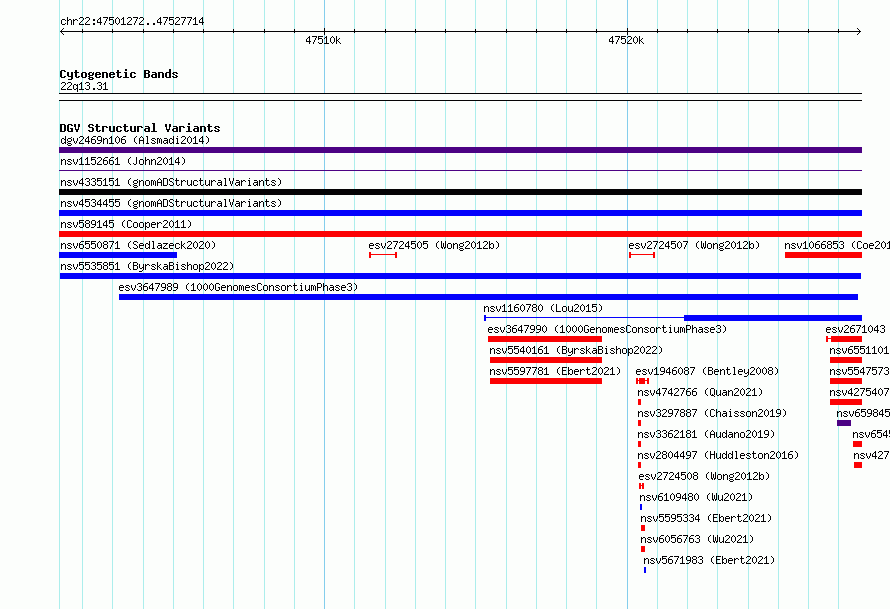This screenshot has height=609, width=890.
Task: Open nsv2804497 (Huddleston2016) label
Action: (x=718, y=455)
